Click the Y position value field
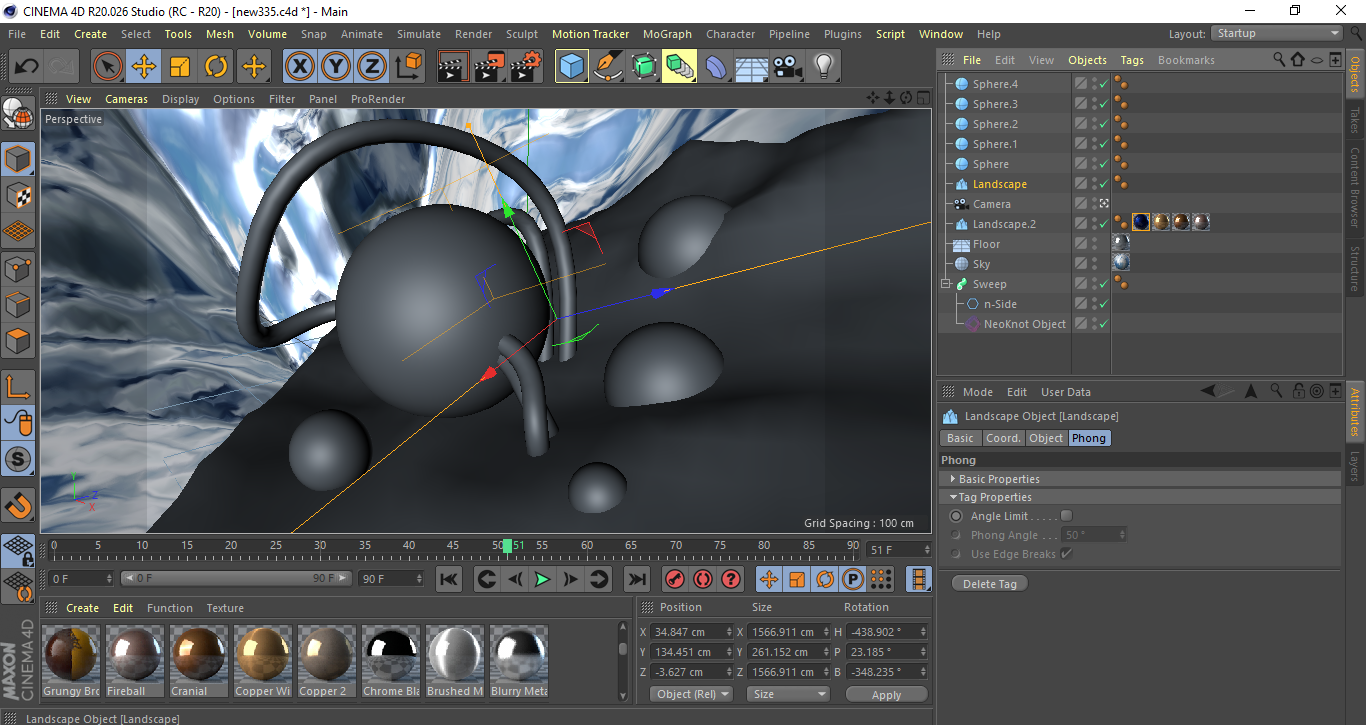 [689, 652]
